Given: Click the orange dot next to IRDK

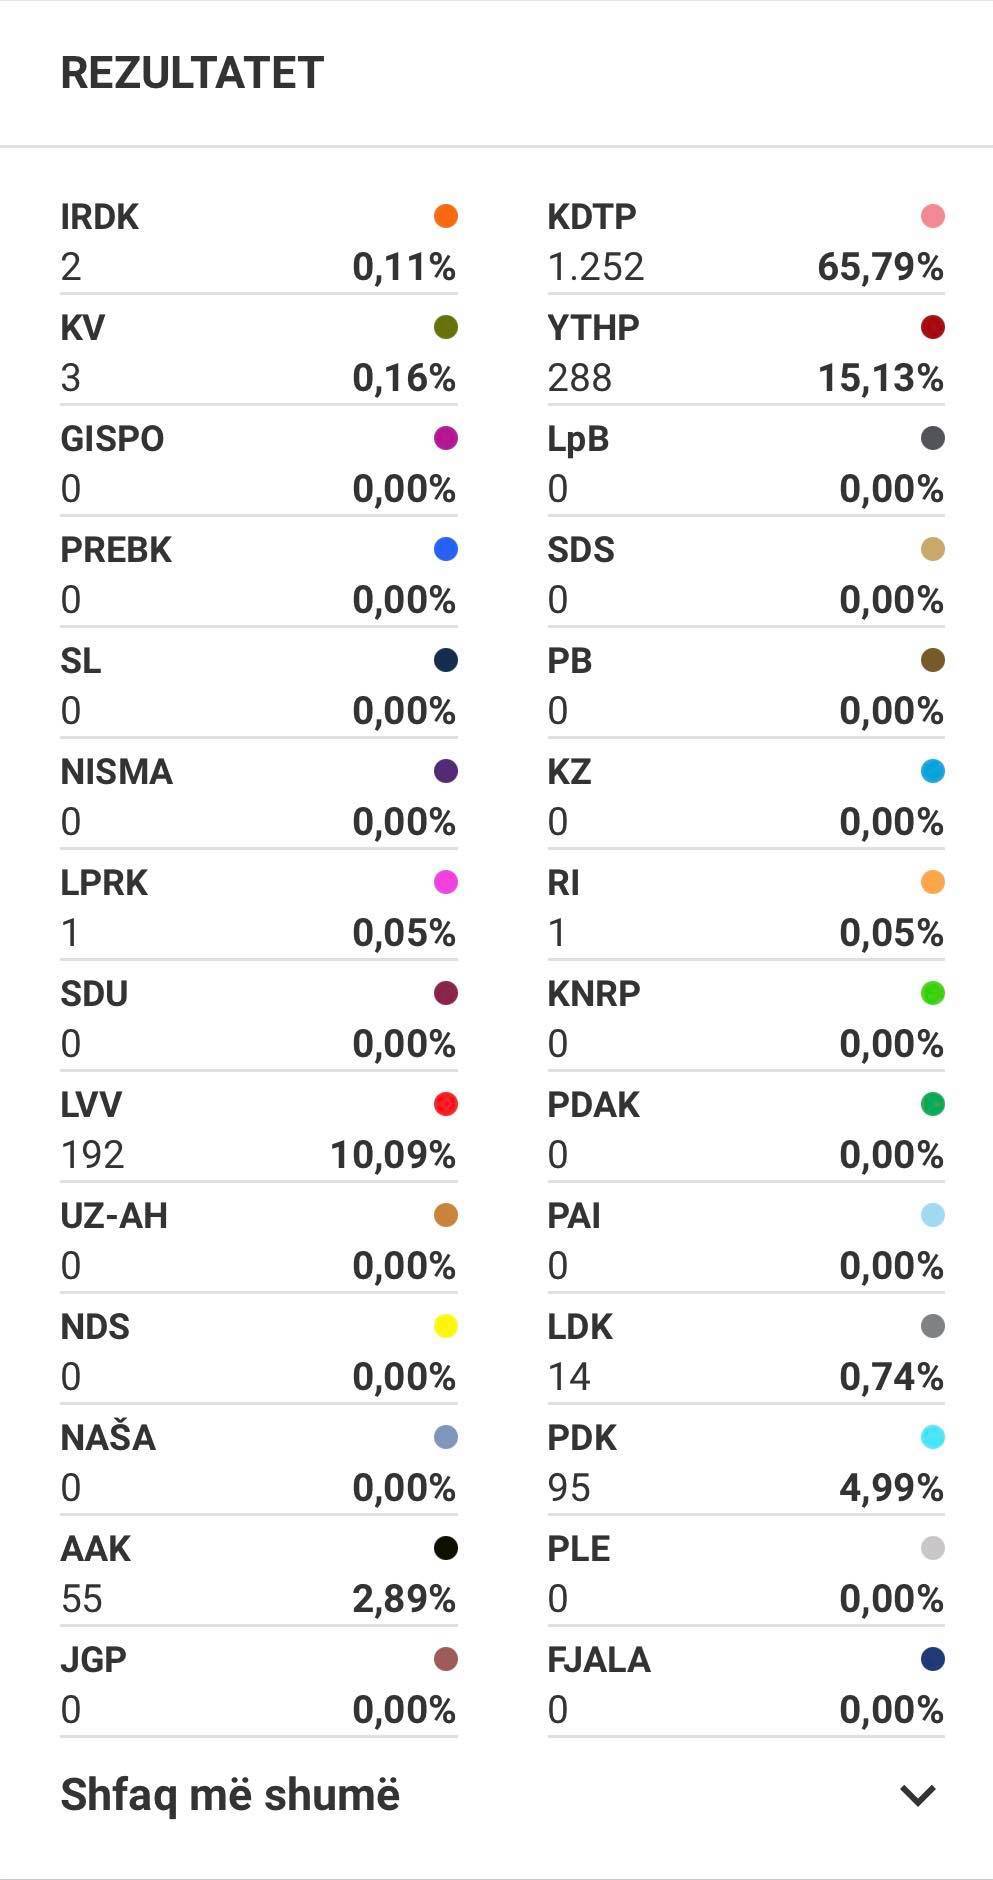Looking at the screenshot, I should 445,216.
